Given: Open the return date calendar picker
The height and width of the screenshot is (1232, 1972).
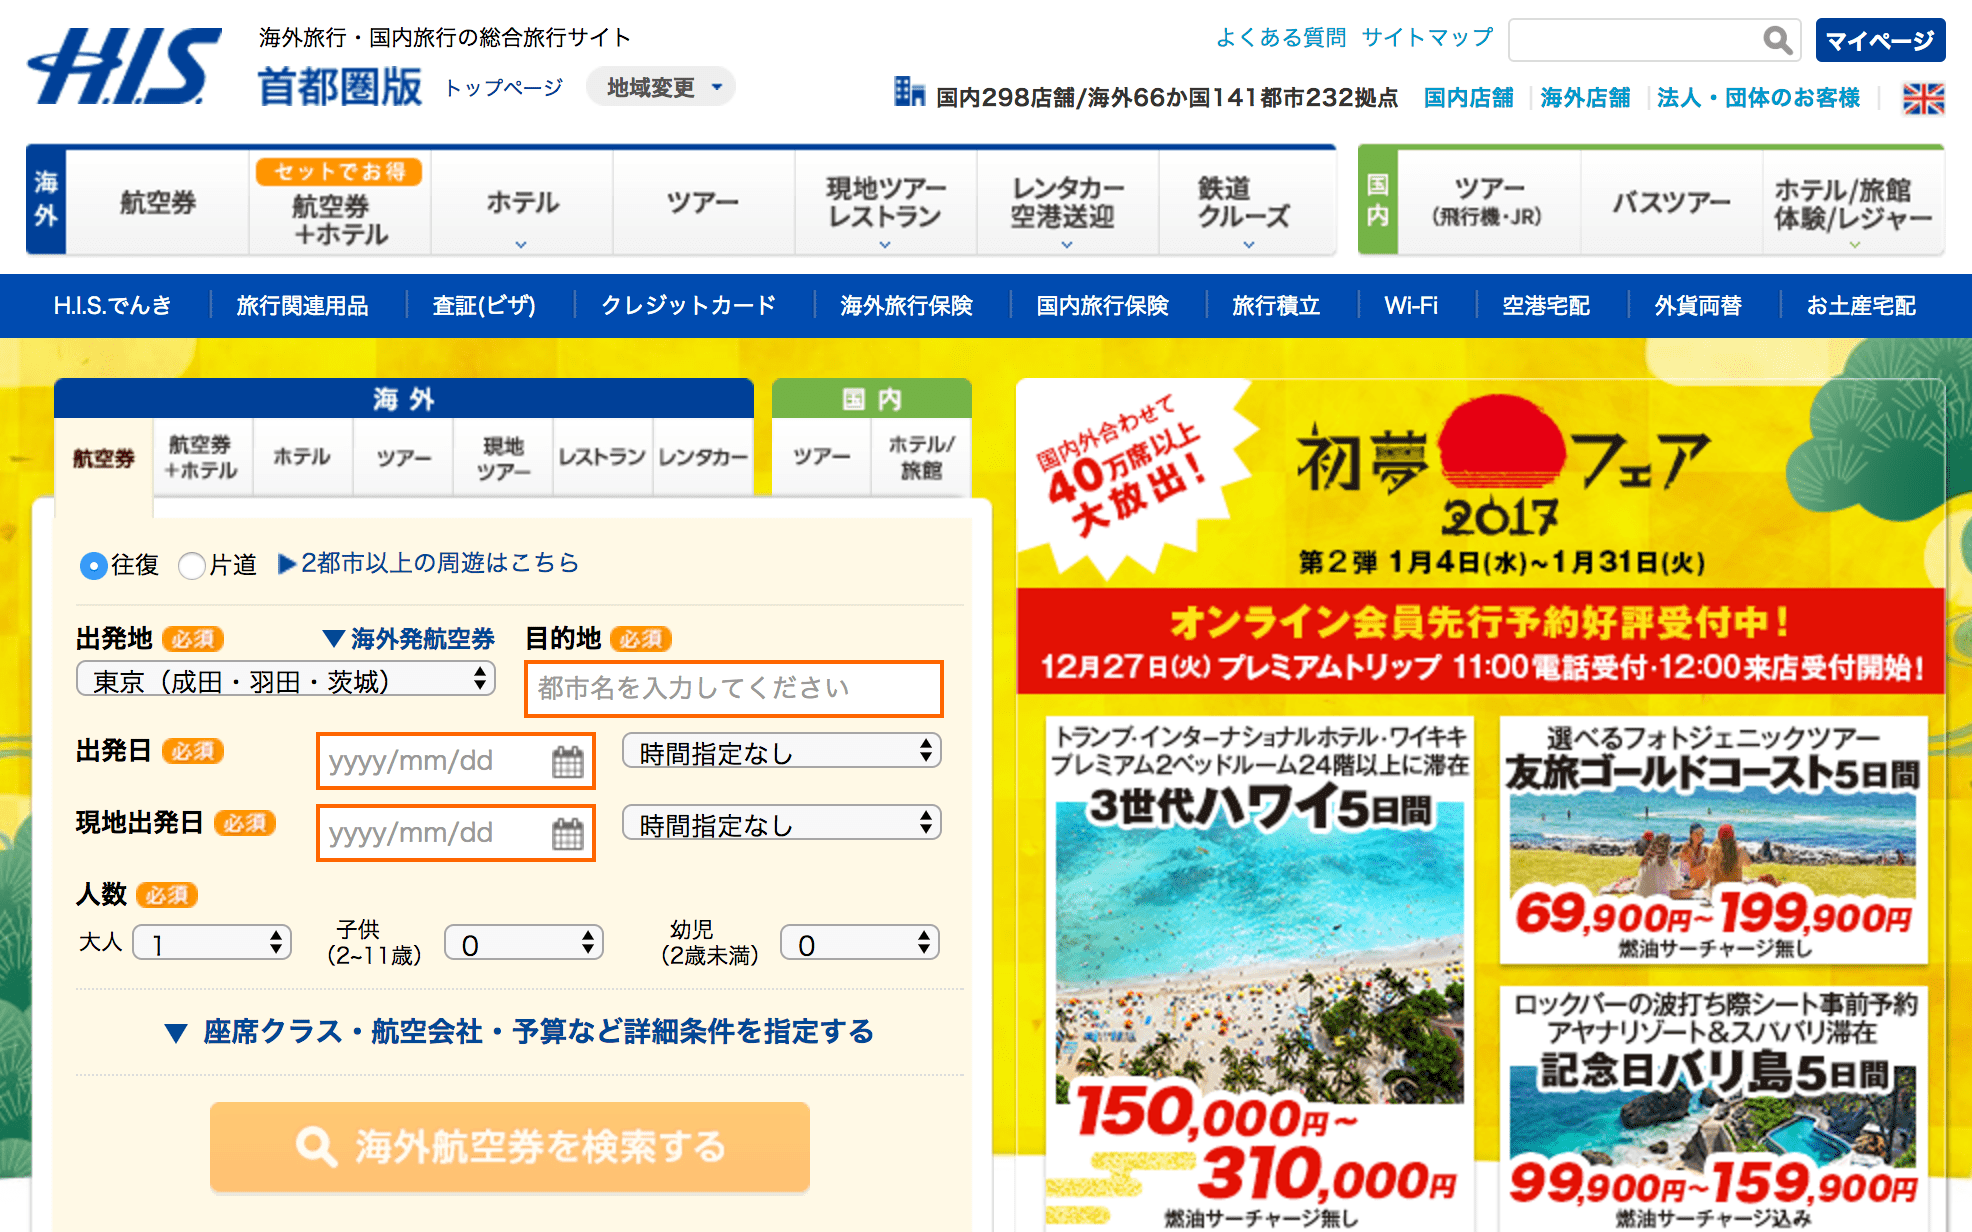Looking at the screenshot, I should (x=568, y=833).
